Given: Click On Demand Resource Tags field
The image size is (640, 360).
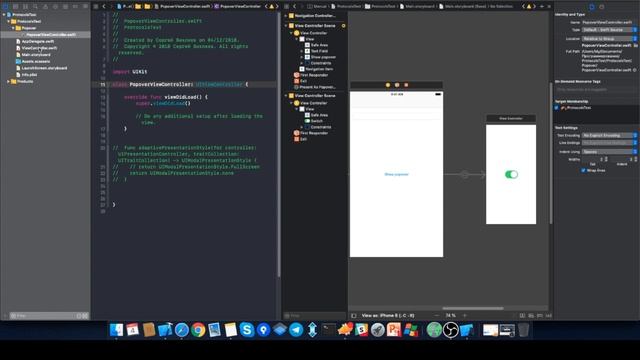Looking at the screenshot, I should click(595, 89).
